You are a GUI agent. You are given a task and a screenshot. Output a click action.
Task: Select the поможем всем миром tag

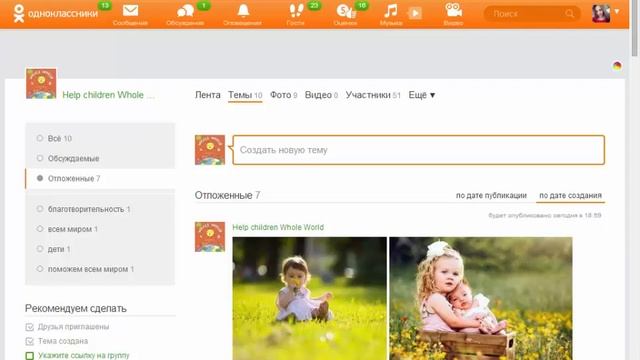100,269
